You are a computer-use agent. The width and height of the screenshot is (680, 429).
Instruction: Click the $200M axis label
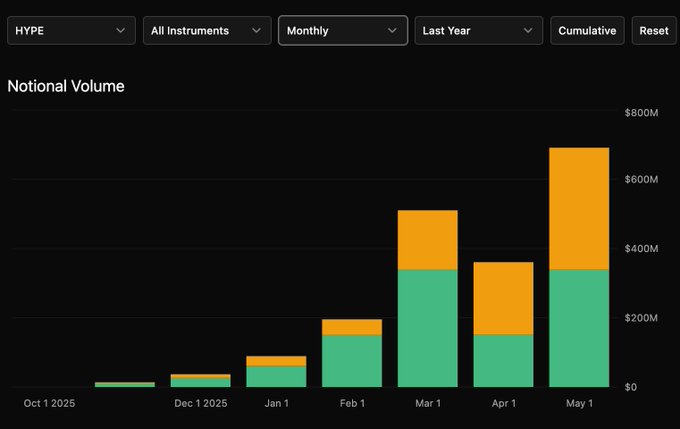pyautogui.click(x=641, y=318)
